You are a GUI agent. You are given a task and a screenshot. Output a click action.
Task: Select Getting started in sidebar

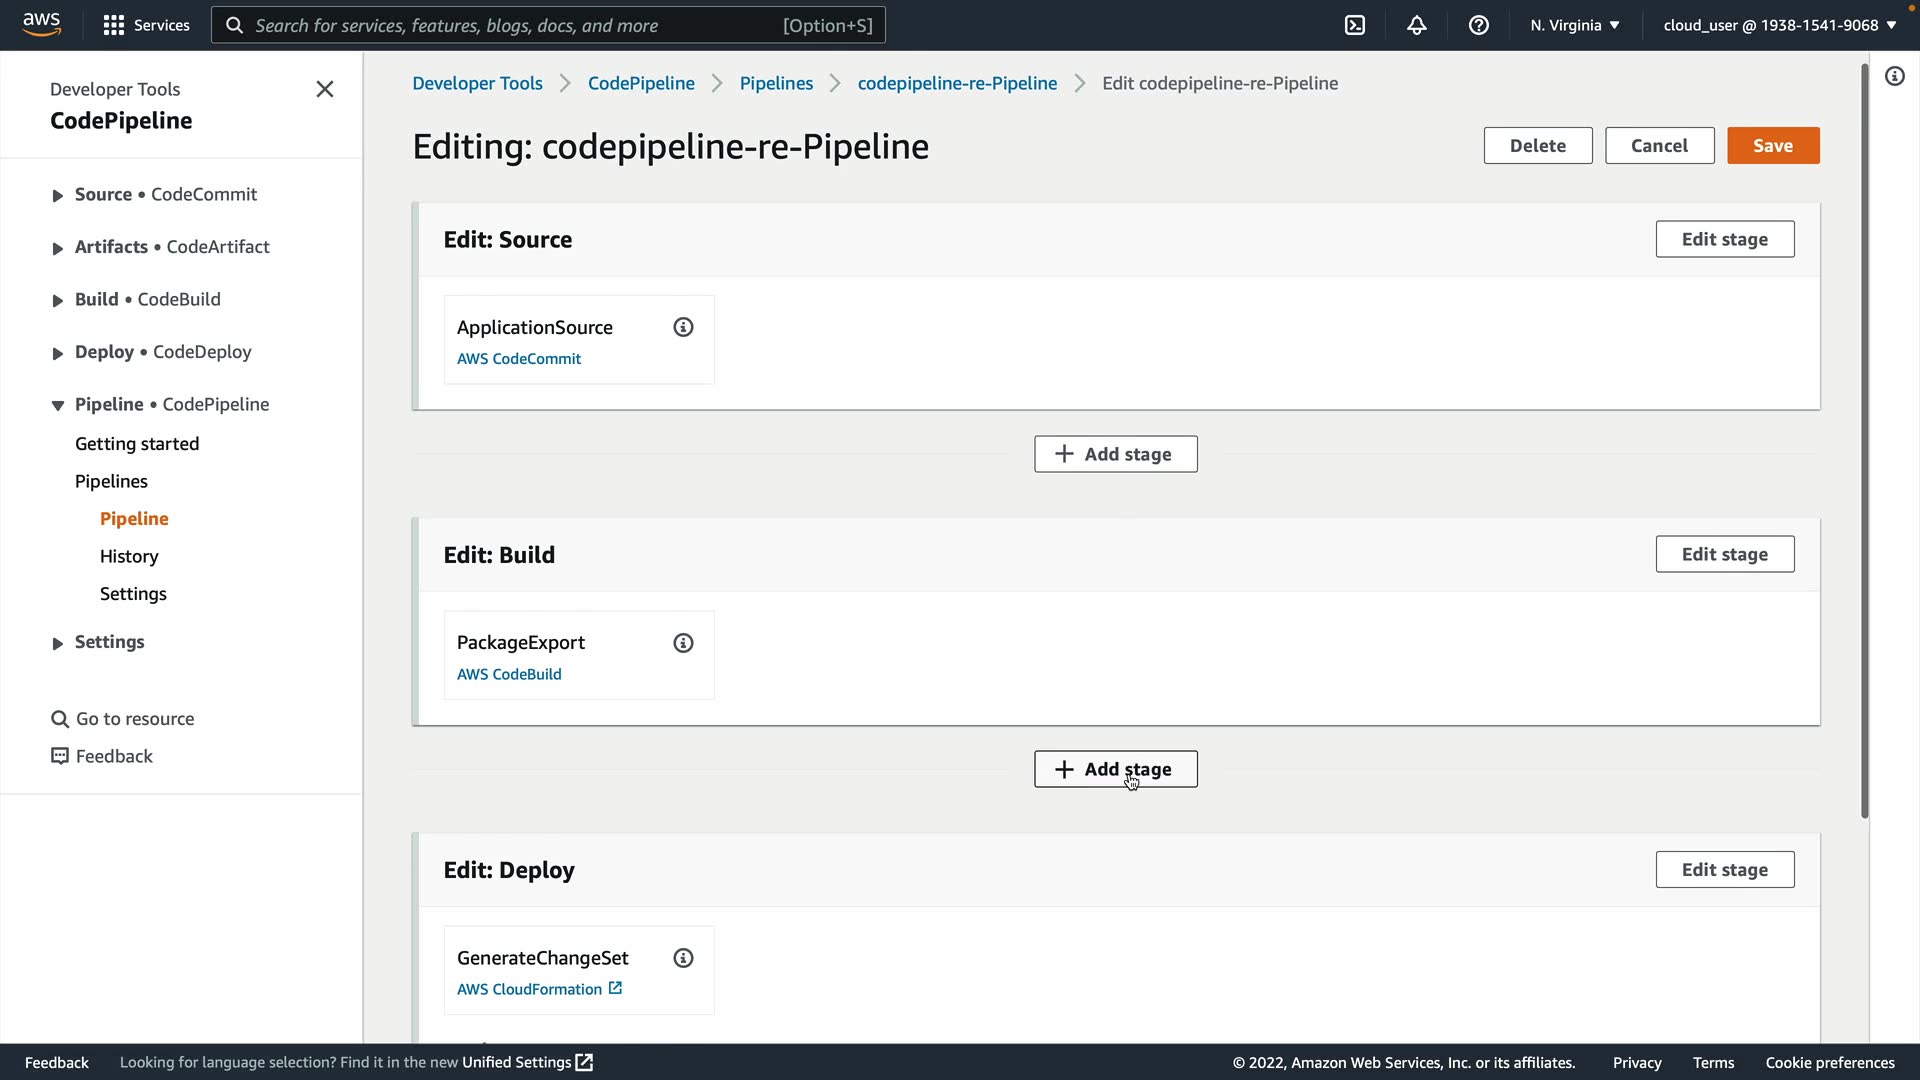[137, 444]
